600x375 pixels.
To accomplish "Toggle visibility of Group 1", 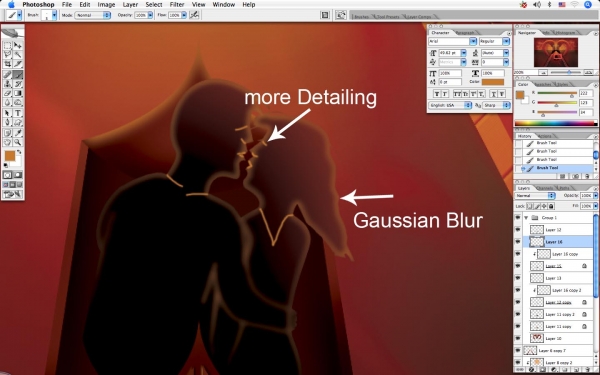I will pyautogui.click(x=518, y=217).
